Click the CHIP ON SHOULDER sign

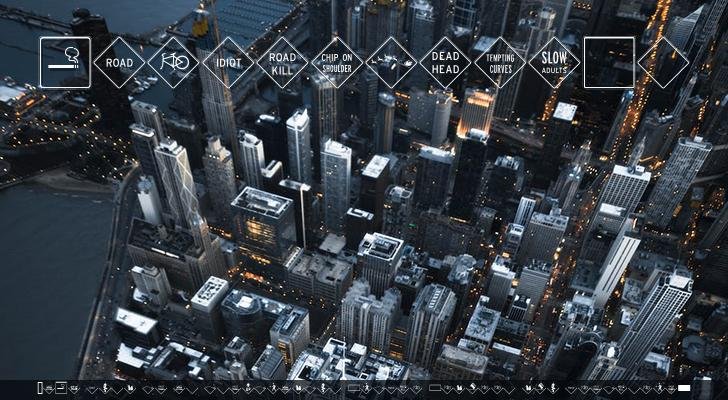click(337, 62)
